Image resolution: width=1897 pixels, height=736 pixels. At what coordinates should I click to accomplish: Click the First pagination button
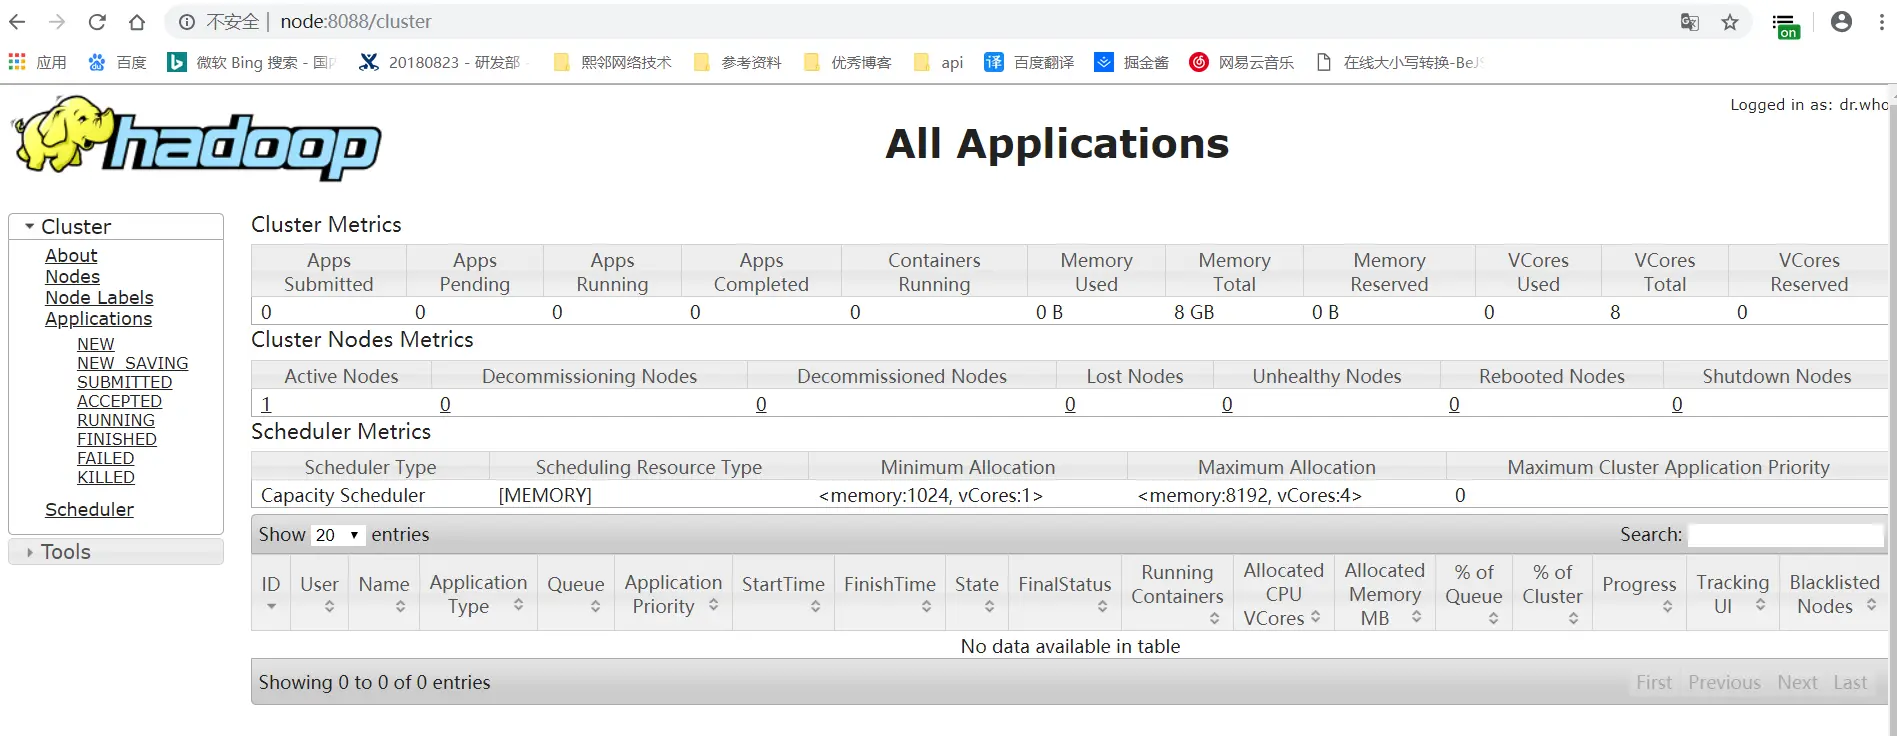(1654, 682)
